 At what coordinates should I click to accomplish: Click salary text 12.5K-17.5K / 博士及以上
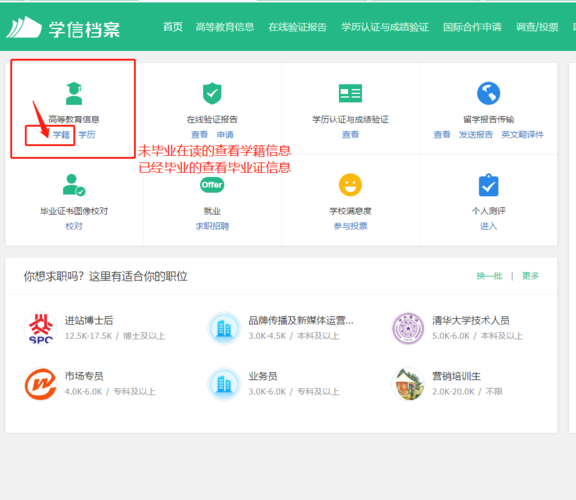115,336
